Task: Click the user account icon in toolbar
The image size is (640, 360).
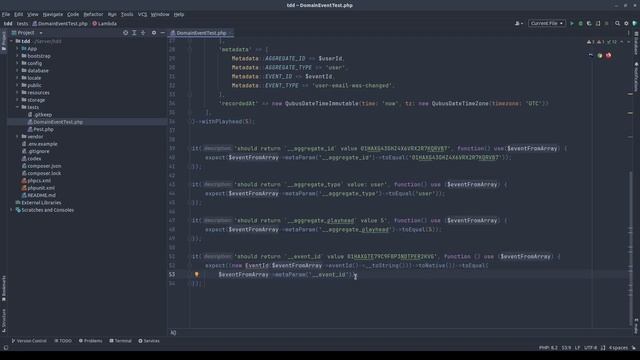Action: point(518,24)
